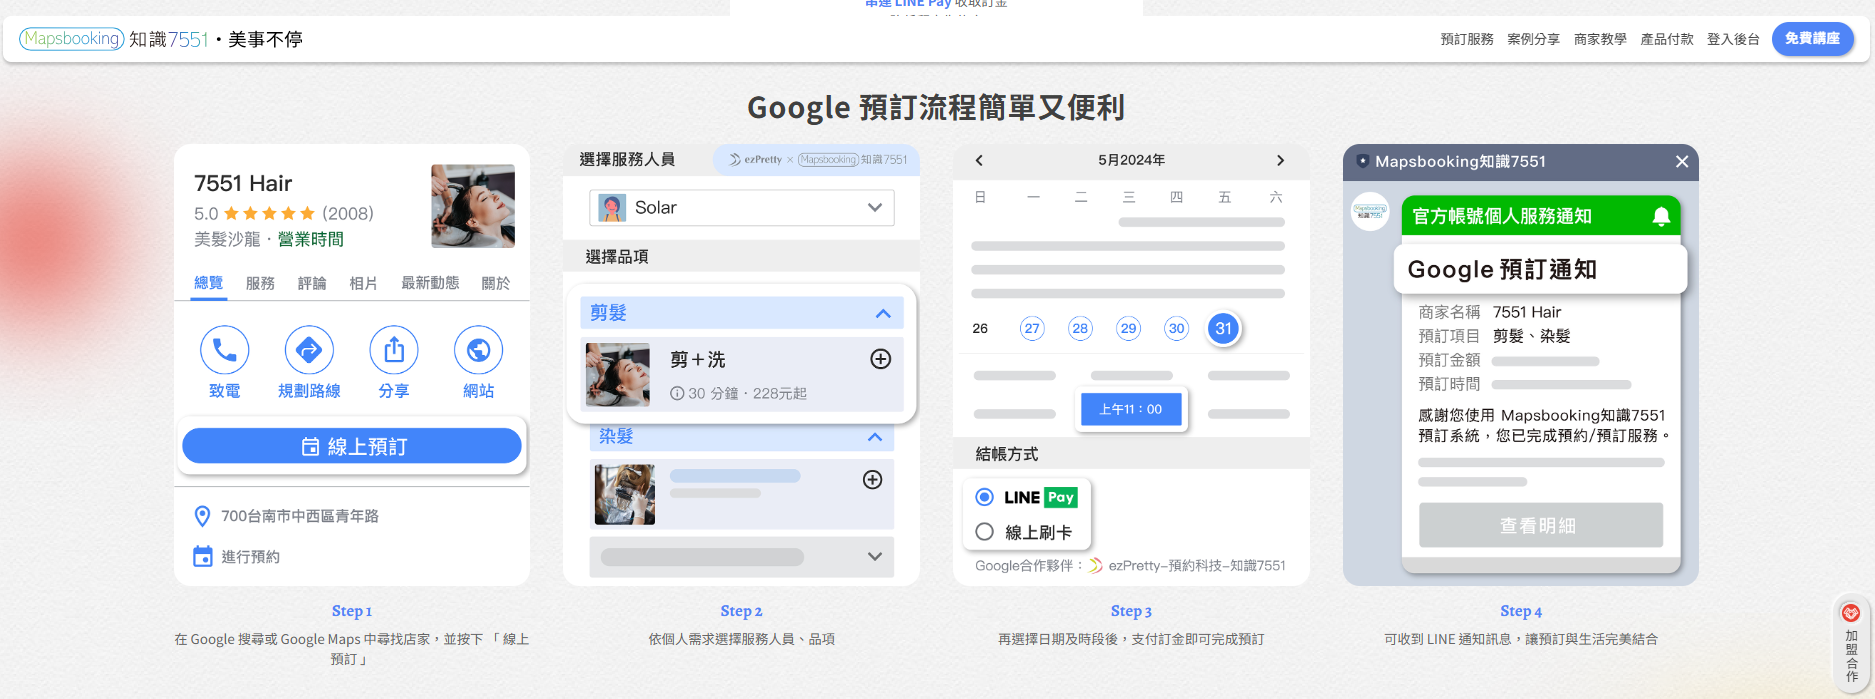Image resolution: width=1875 pixels, height=699 pixels.
Task: Click the 規劃路線 directions icon
Action: click(309, 350)
